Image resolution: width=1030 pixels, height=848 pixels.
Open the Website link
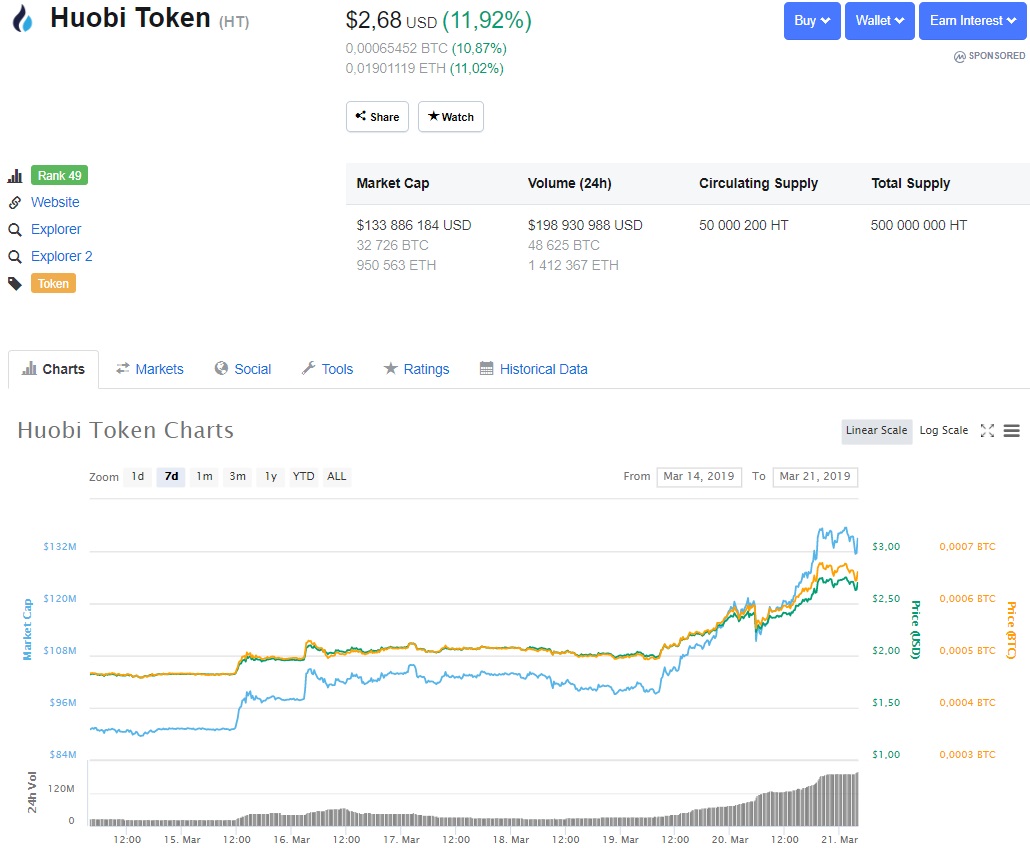tap(55, 202)
